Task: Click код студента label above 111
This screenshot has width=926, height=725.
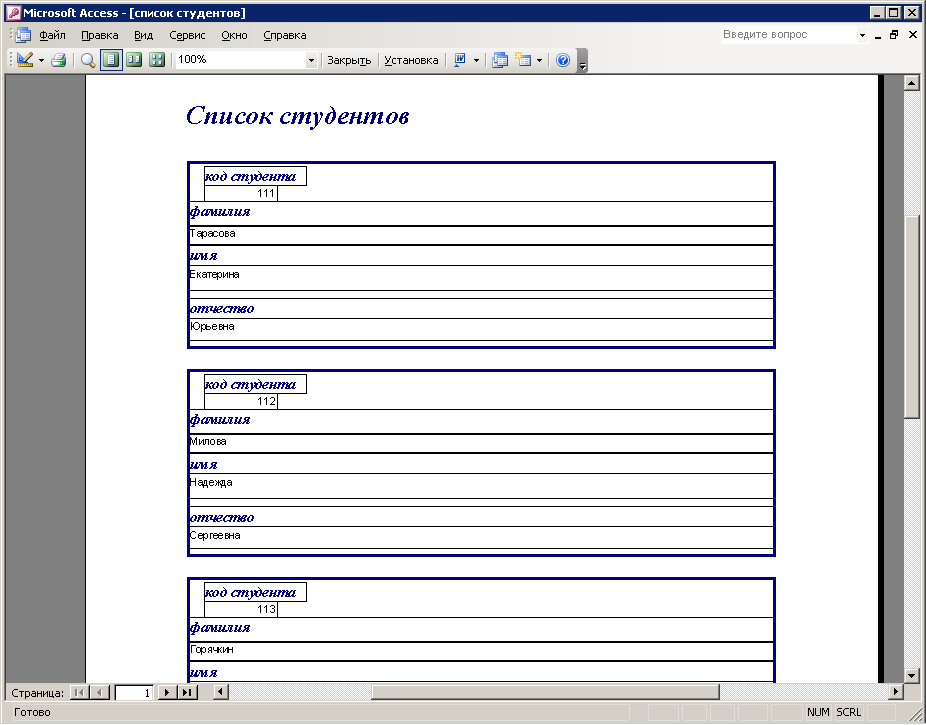Action: pos(255,177)
